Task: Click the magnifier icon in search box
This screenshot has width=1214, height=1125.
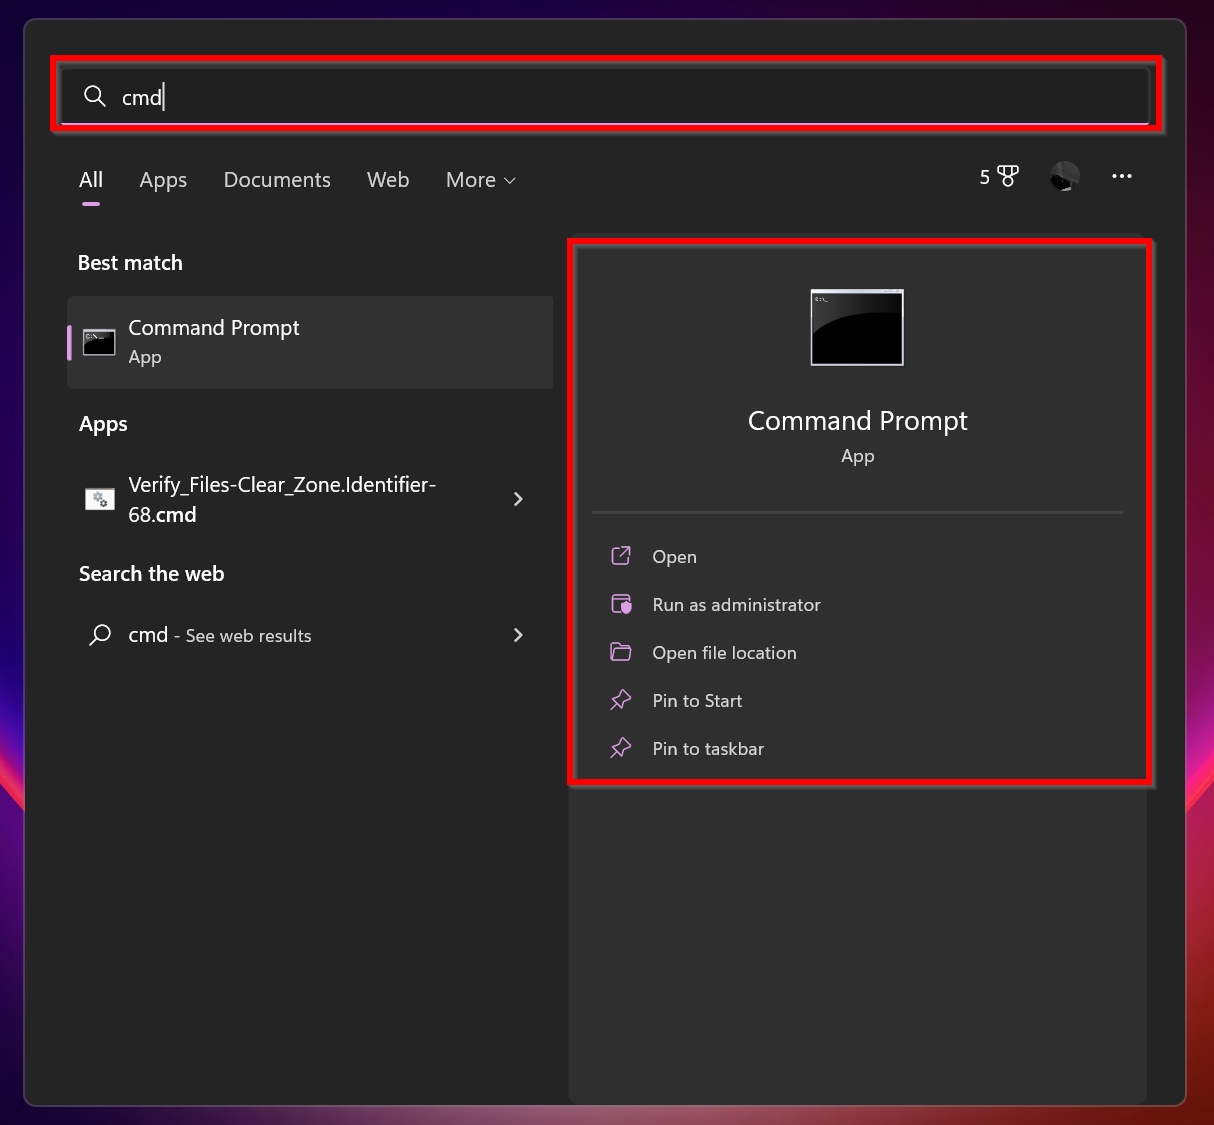Action: point(95,96)
